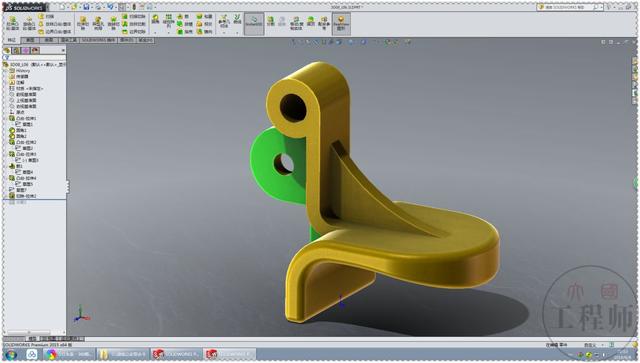
Task: Choose the Lofted Cut (放样切割) tool
Action: 133,24
